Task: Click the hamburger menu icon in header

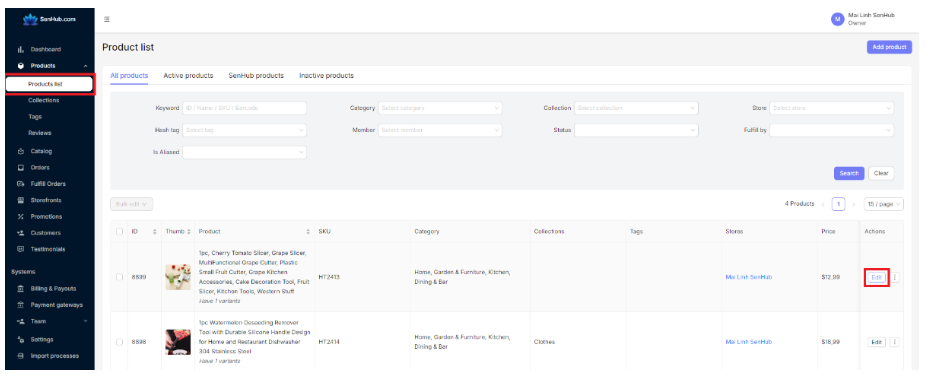Action: pos(107,19)
